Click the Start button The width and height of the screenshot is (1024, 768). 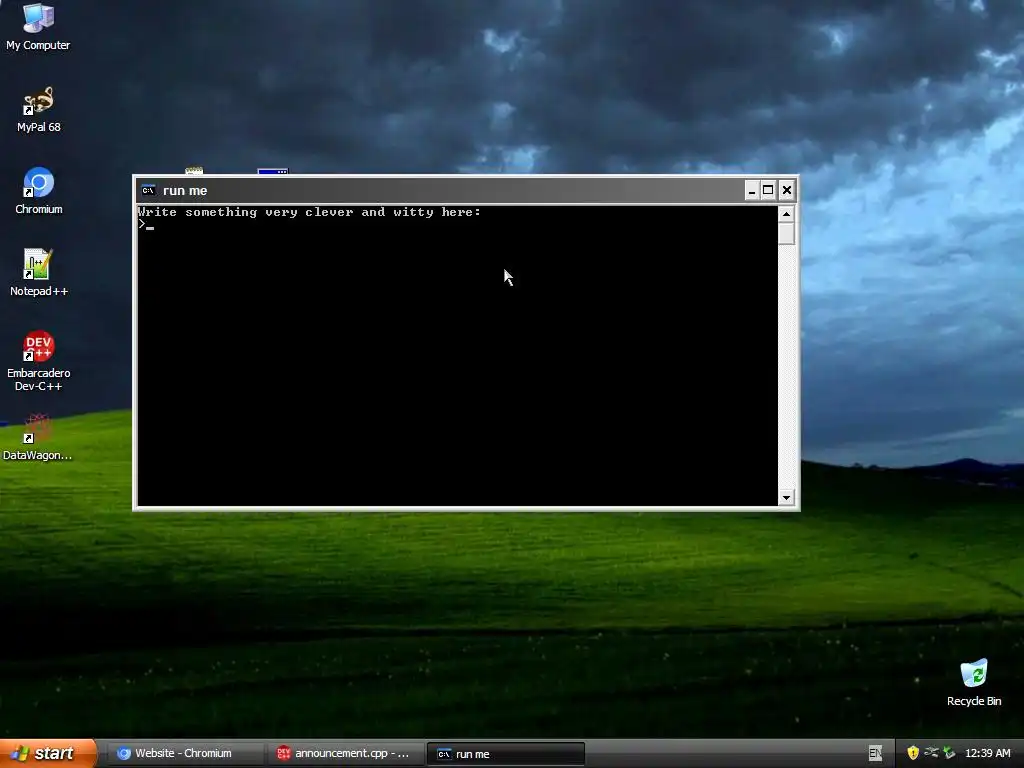(x=48, y=753)
